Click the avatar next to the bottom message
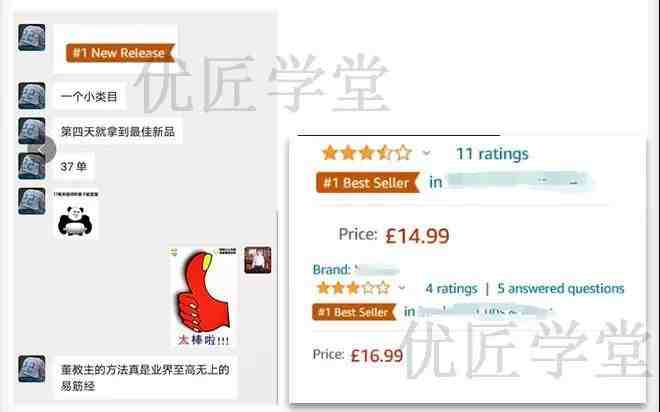Screen dimensions: 660x412 (x=32, y=369)
